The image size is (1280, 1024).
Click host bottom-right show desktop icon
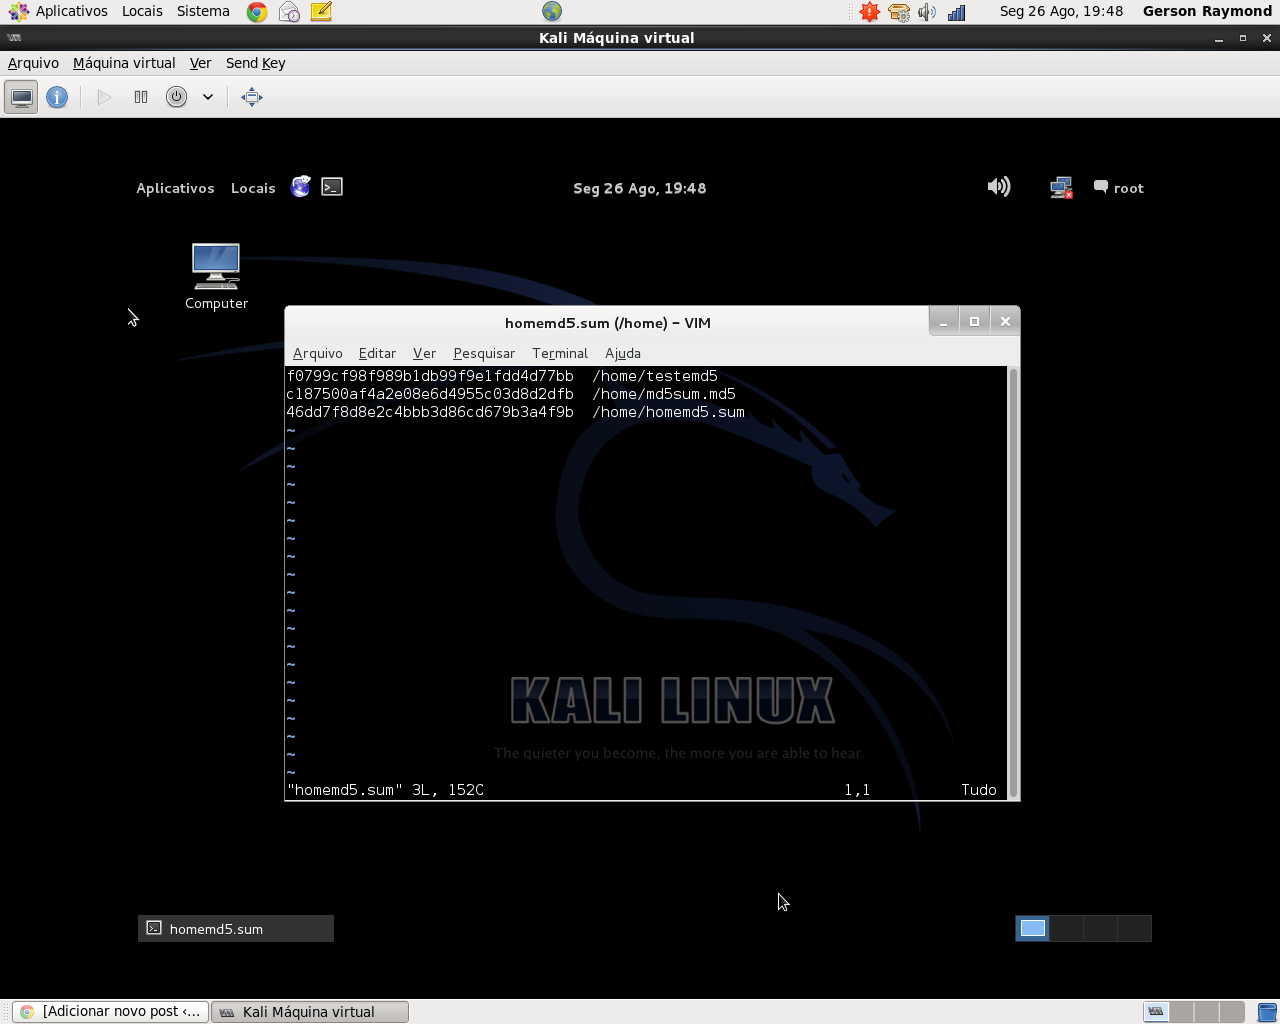tap(1267, 1012)
